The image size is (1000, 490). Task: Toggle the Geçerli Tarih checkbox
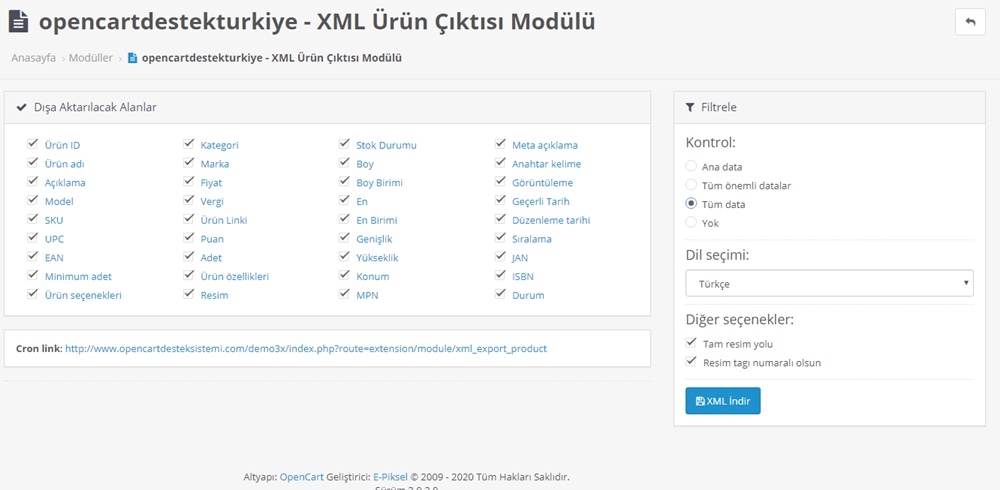click(x=501, y=200)
